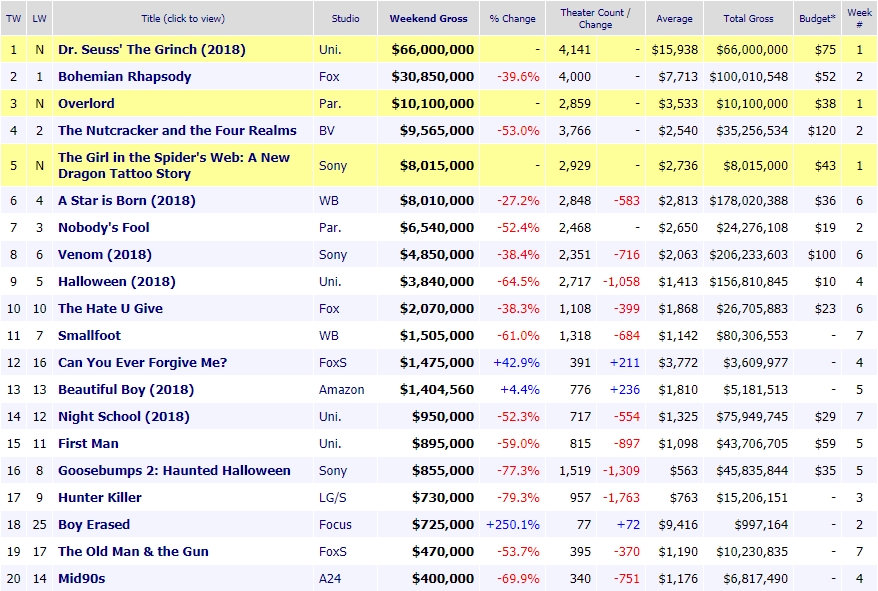Image resolution: width=878 pixels, height=591 pixels.
Task: Select the $15,938 average cell
Action: [675, 49]
